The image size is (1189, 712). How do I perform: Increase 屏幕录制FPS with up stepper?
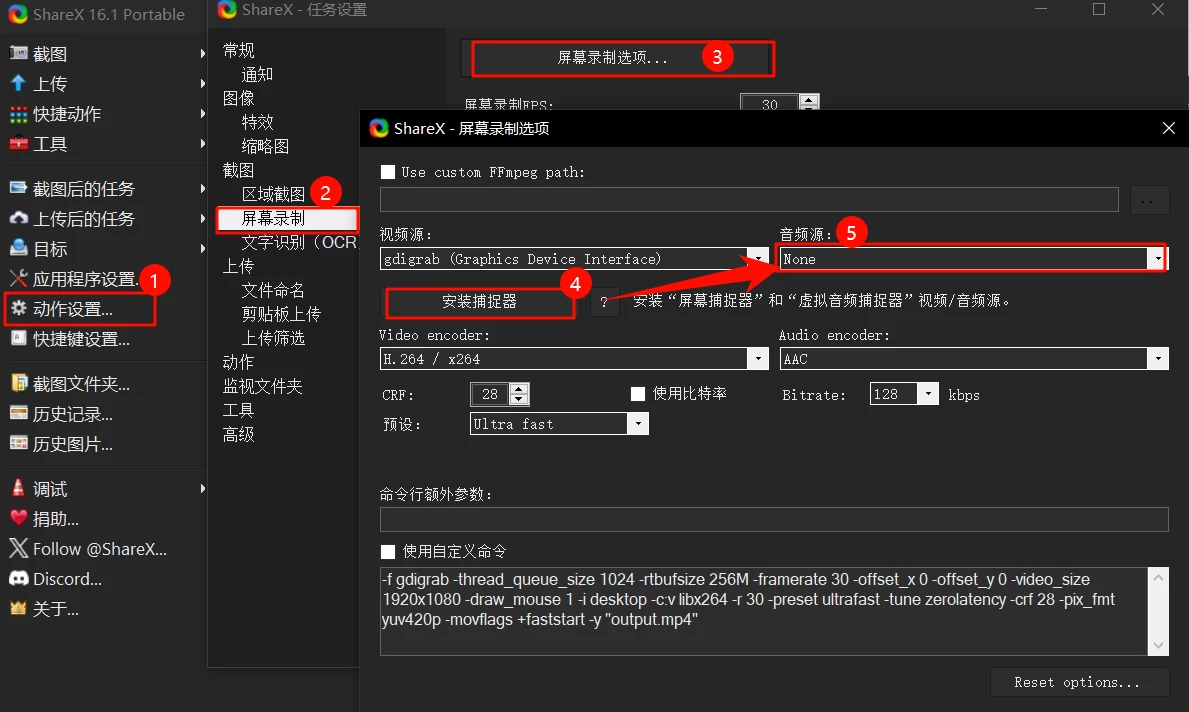pos(809,99)
